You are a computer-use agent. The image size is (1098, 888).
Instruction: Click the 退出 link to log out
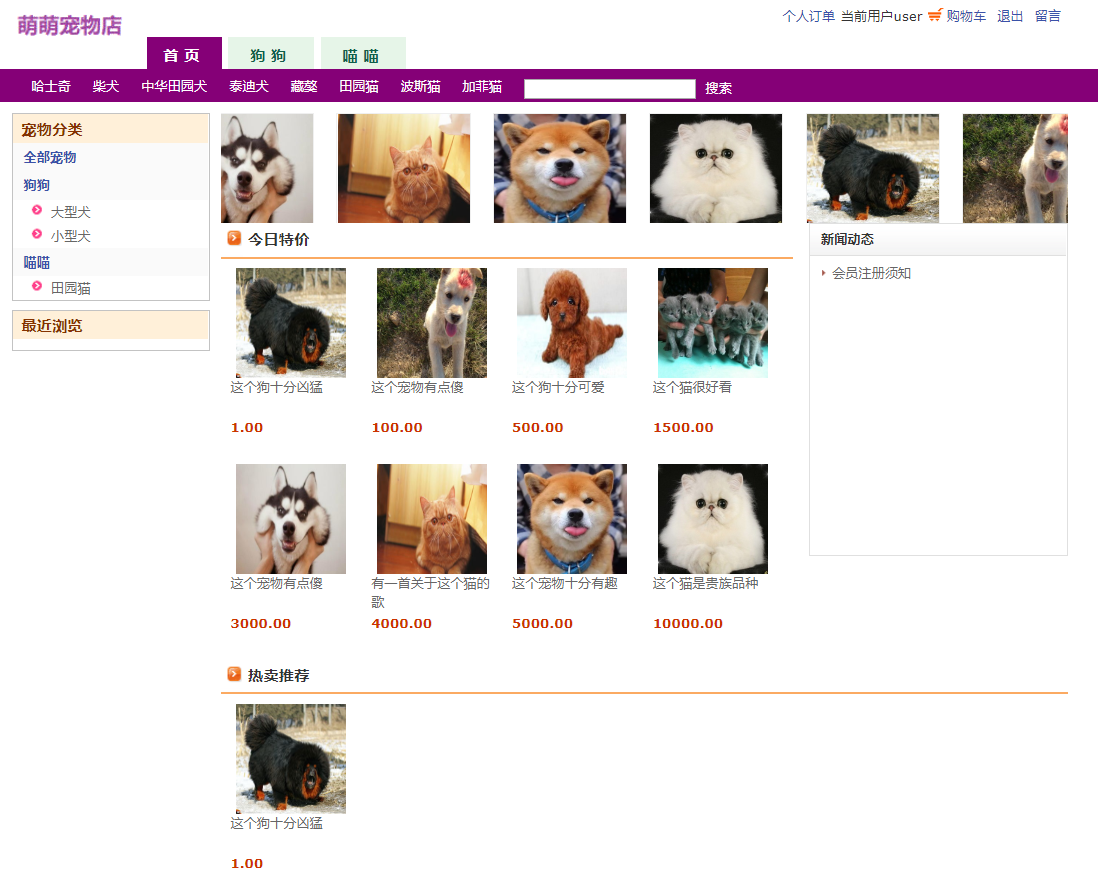[1009, 16]
